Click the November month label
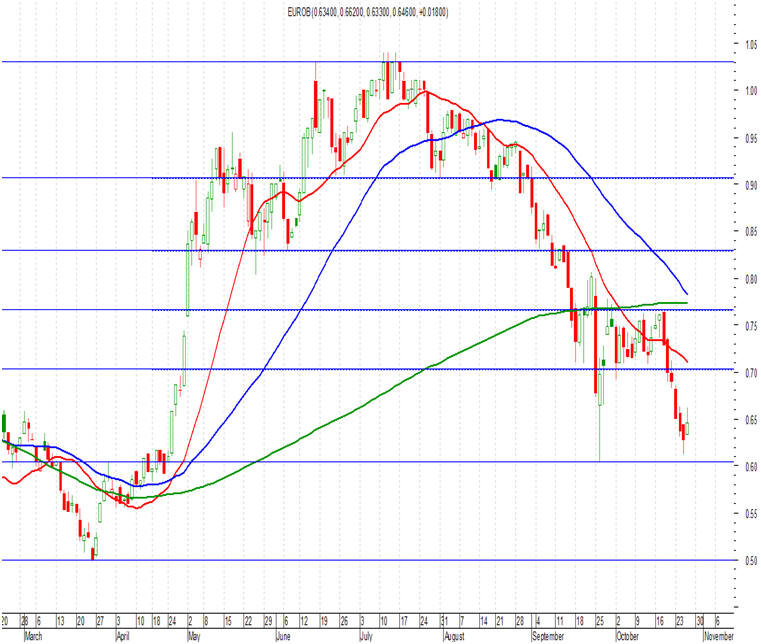The height and width of the screenshot is (644, 761). [719, 636]
